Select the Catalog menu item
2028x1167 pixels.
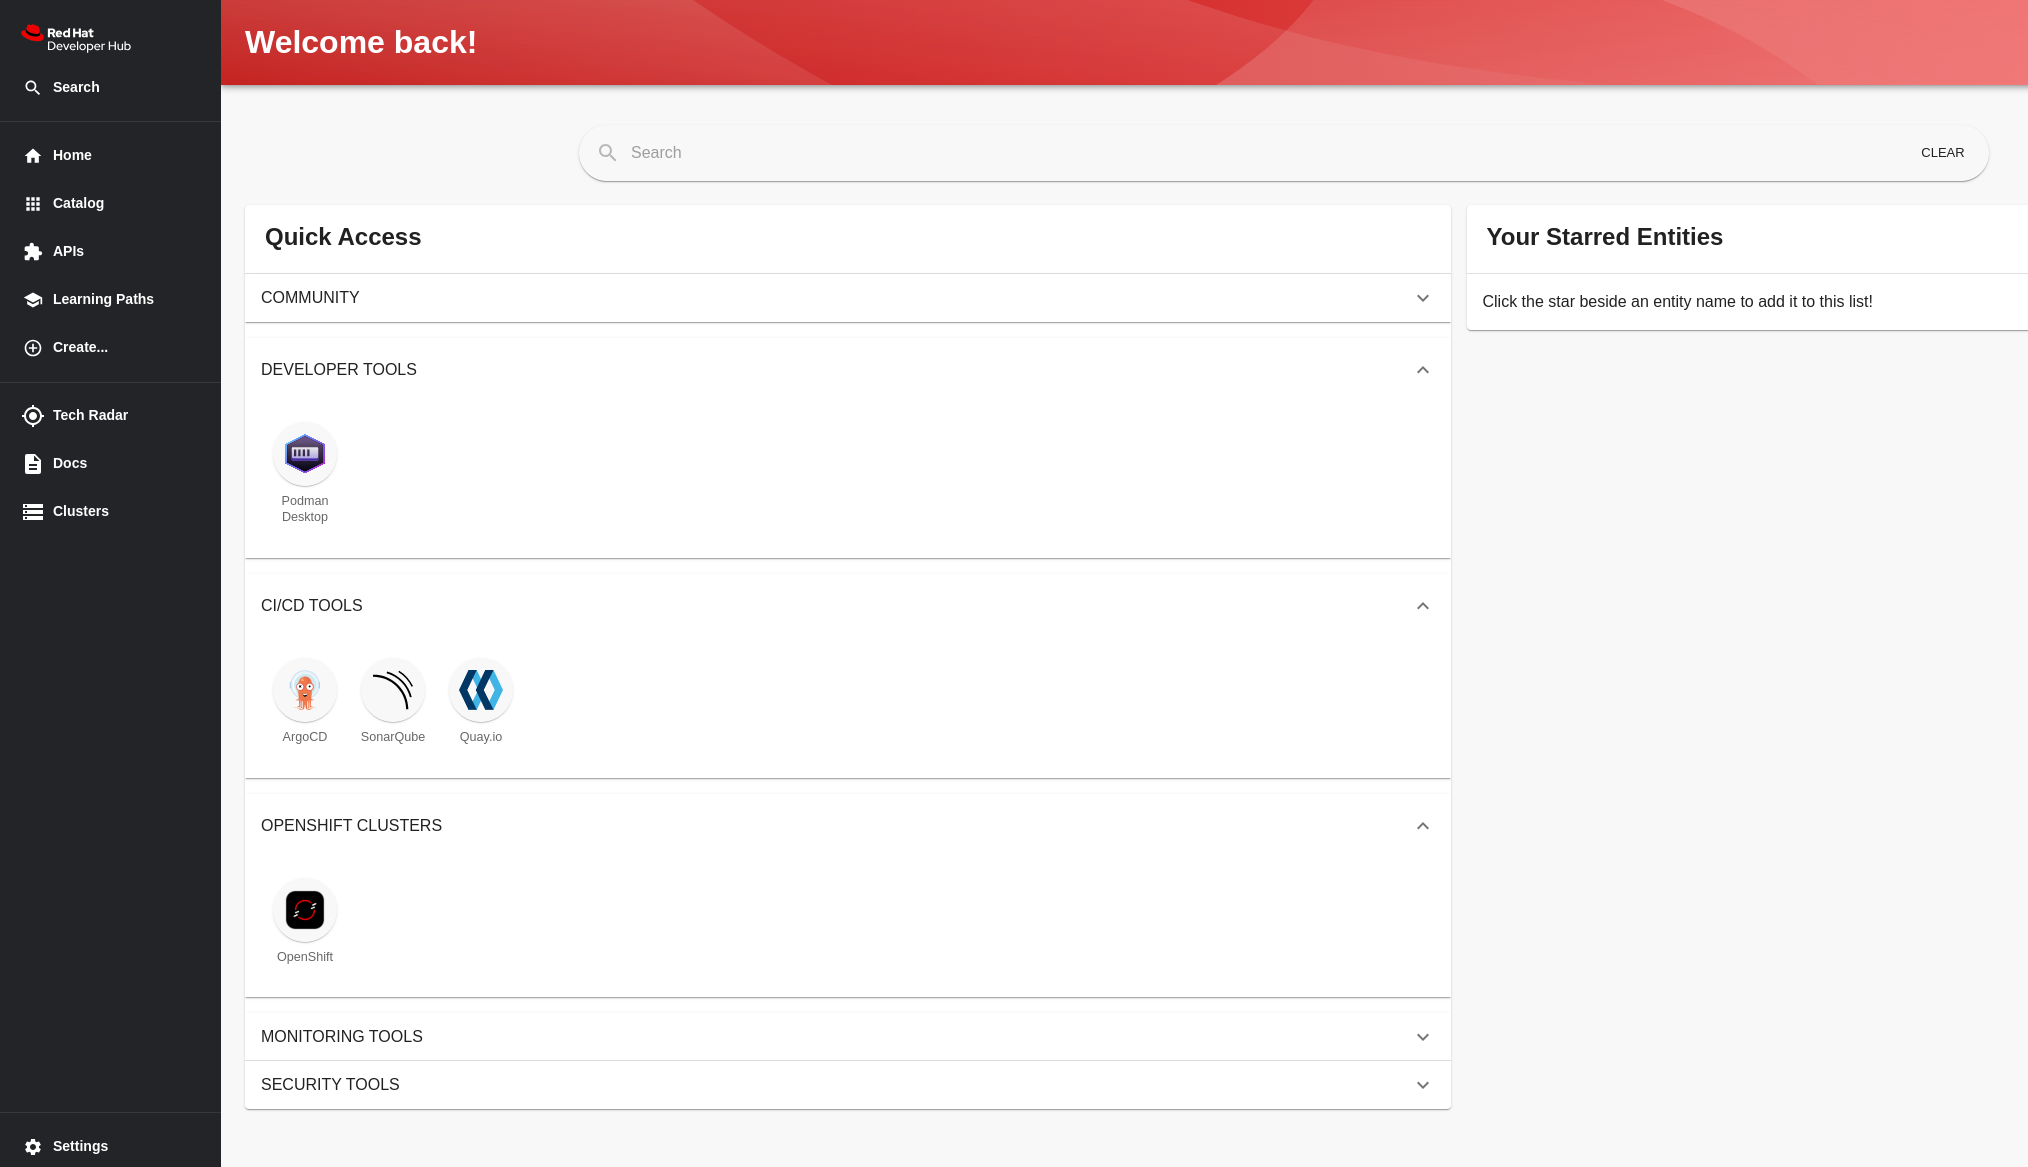click(x=77, y=203)
